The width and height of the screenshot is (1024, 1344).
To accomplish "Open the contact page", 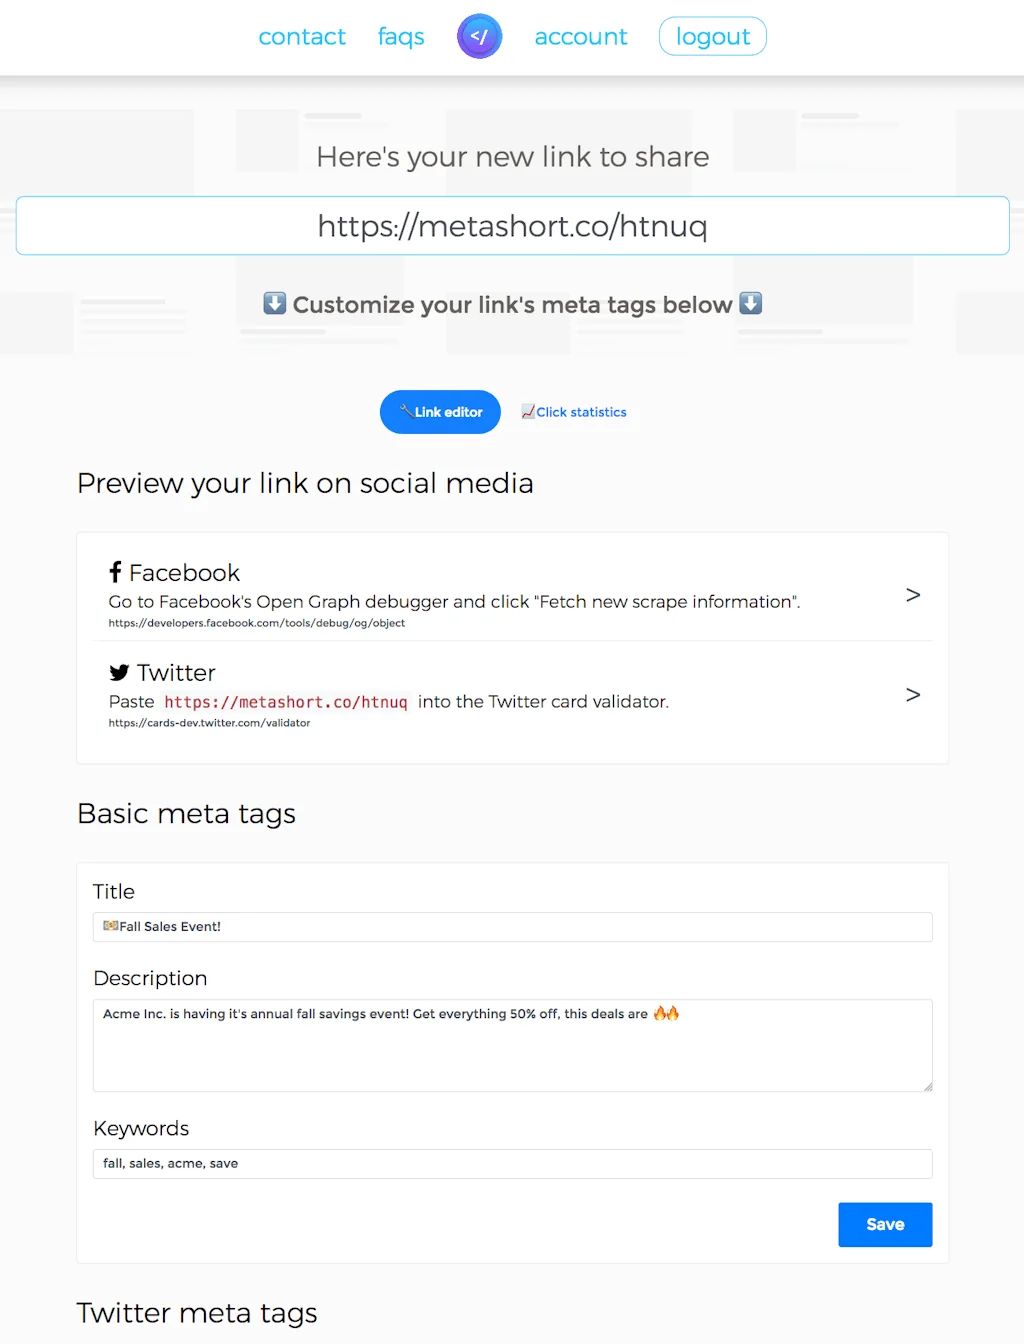I will pyautogui.click(x=302, y=36).
